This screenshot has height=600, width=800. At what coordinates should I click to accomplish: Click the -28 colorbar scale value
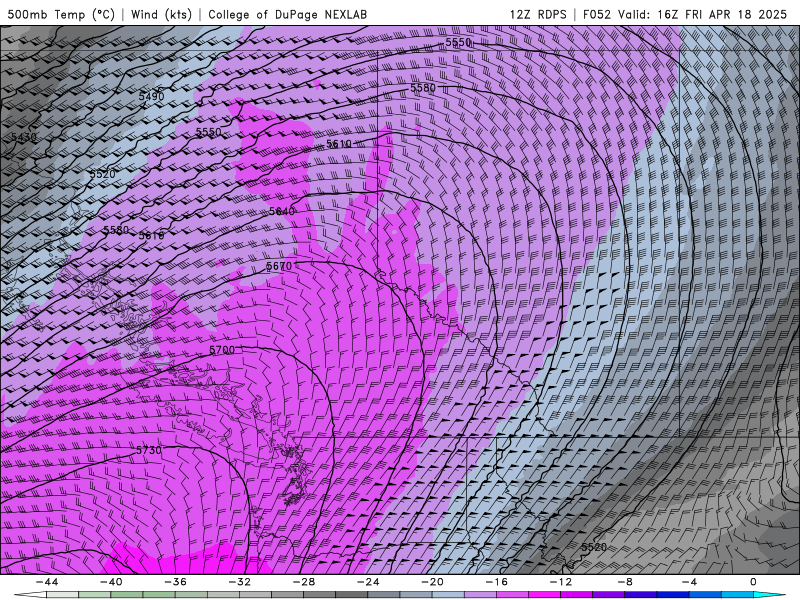point(304,582)
